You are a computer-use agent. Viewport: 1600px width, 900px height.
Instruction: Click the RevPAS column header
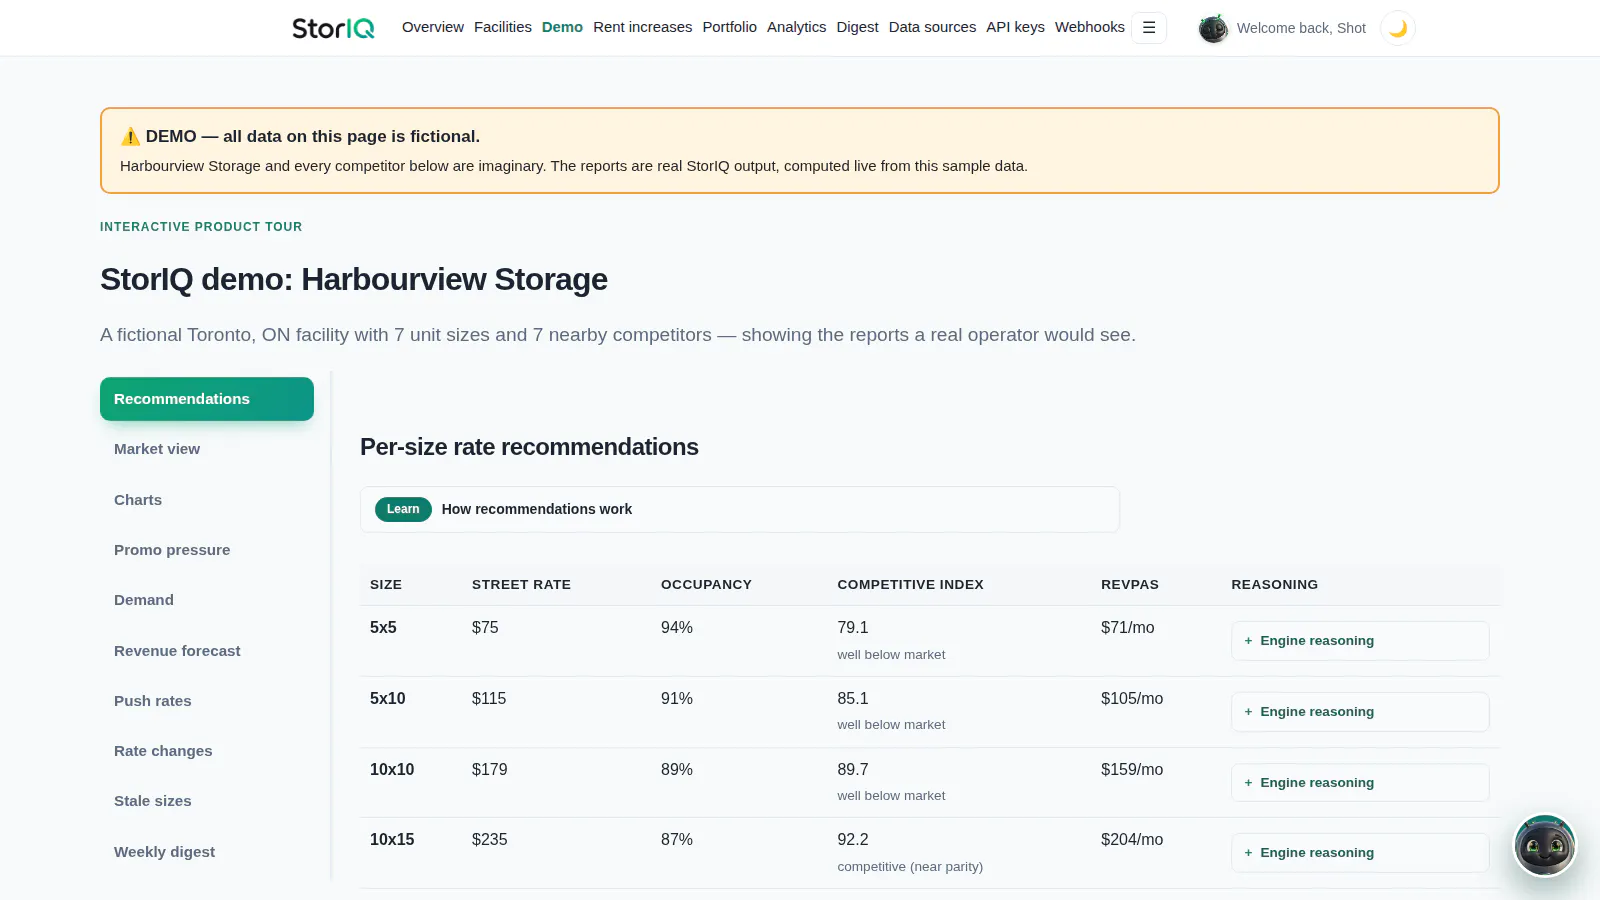click(x=1130, y=585)
